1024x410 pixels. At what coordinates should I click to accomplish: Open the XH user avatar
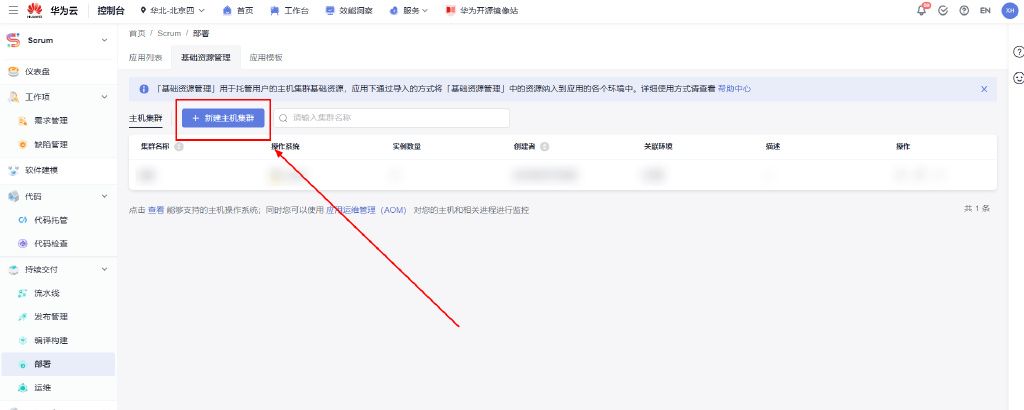pos(1010,10)
